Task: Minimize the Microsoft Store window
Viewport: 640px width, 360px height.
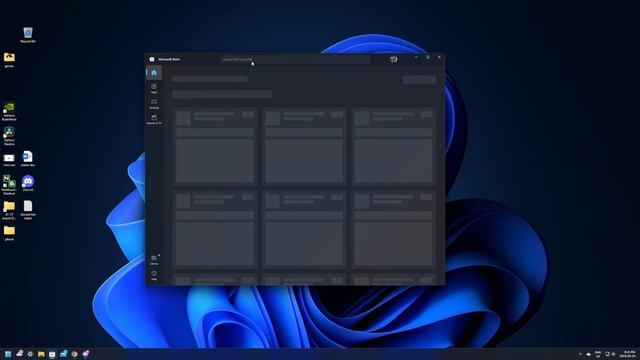Action: (x=416, y=57)
